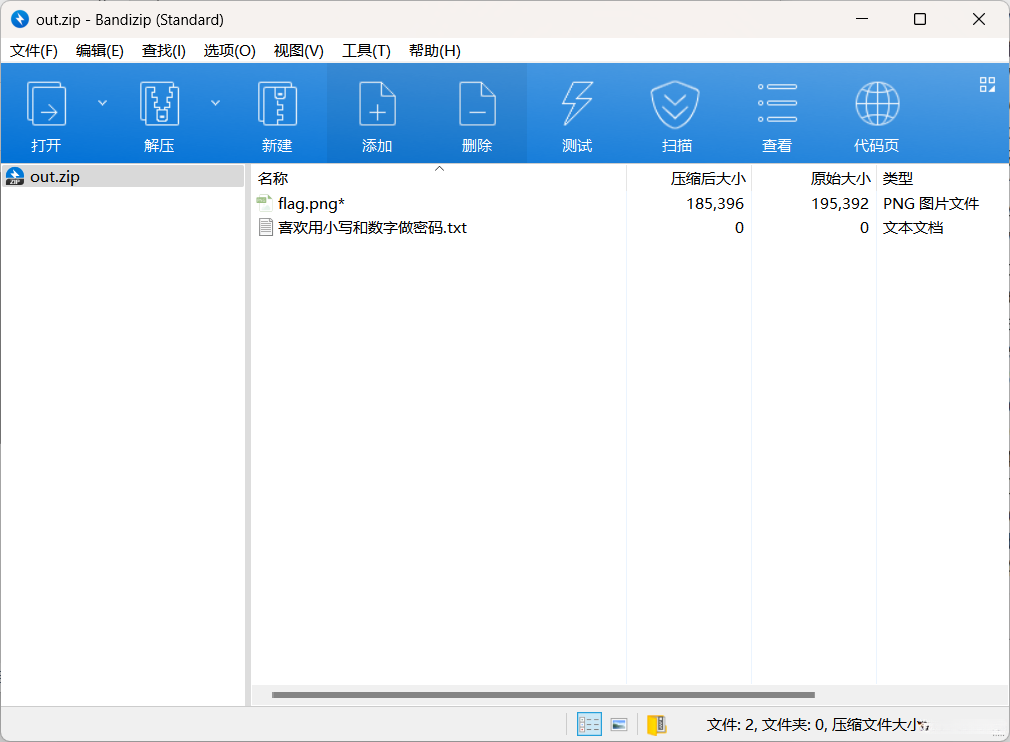
Task: Test the archive with the 测试 icon
Action: pyautogui.click(x=577, y=112)
